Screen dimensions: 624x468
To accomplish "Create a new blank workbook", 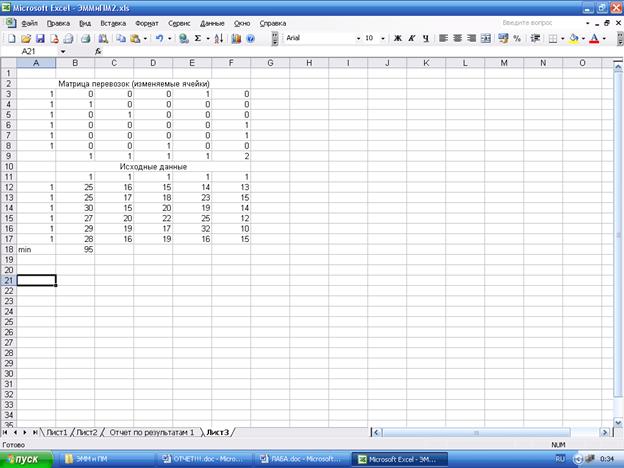I will 12,39.
